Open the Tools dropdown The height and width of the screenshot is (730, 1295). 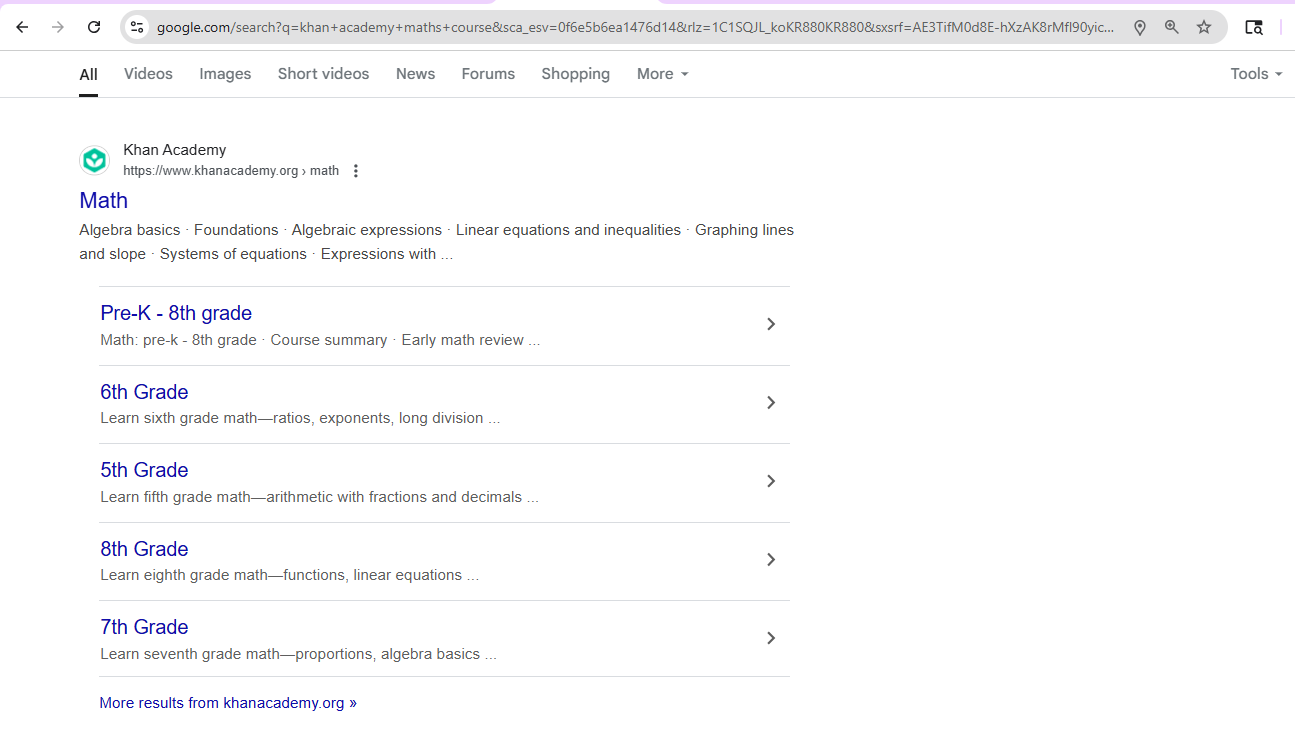(x=1256, y=74)
